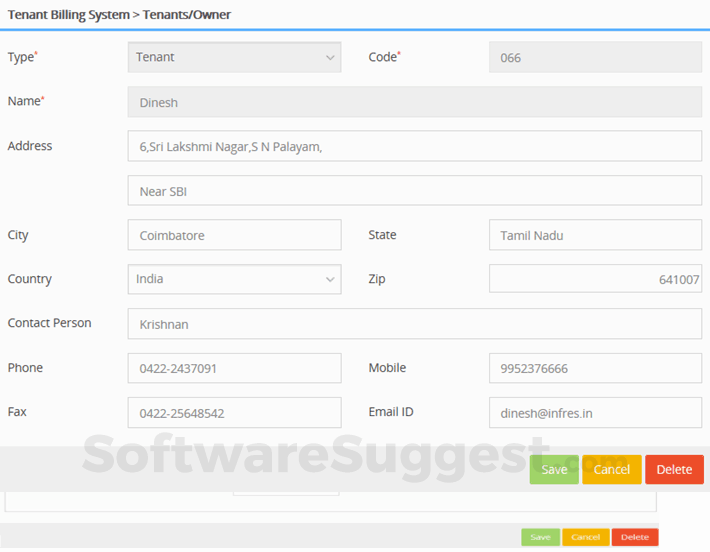Click the Type label
The height and width of the screenshot is (552, 710).
[x=21, y=58]
